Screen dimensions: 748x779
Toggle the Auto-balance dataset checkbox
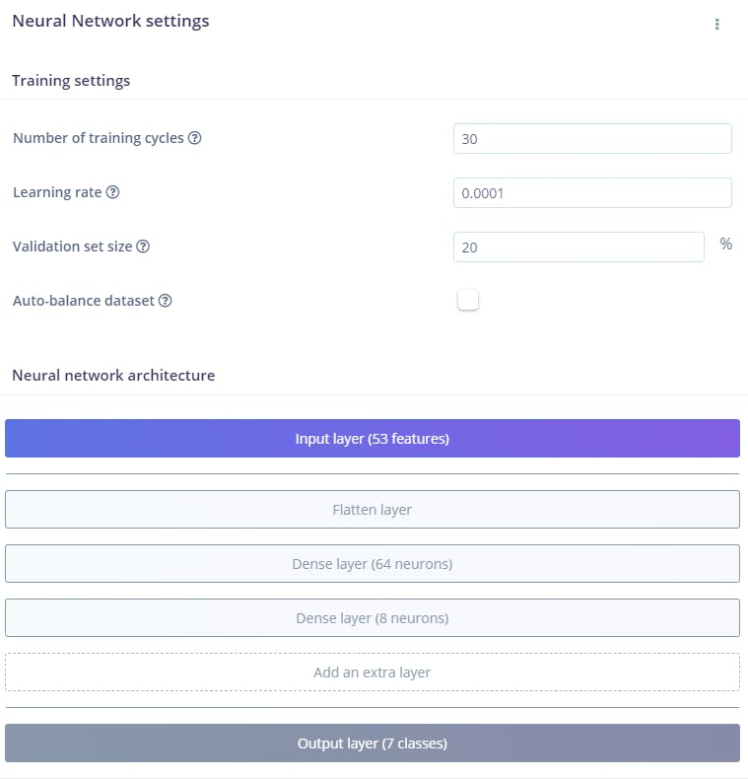(x=467, y=300)
